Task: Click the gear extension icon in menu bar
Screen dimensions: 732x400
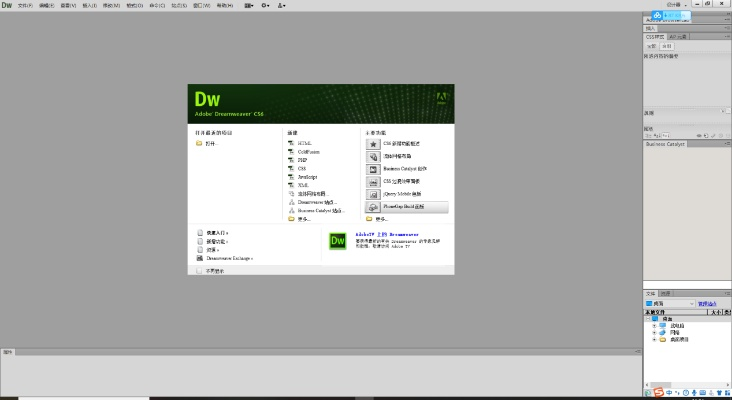Action: (265, 5)
